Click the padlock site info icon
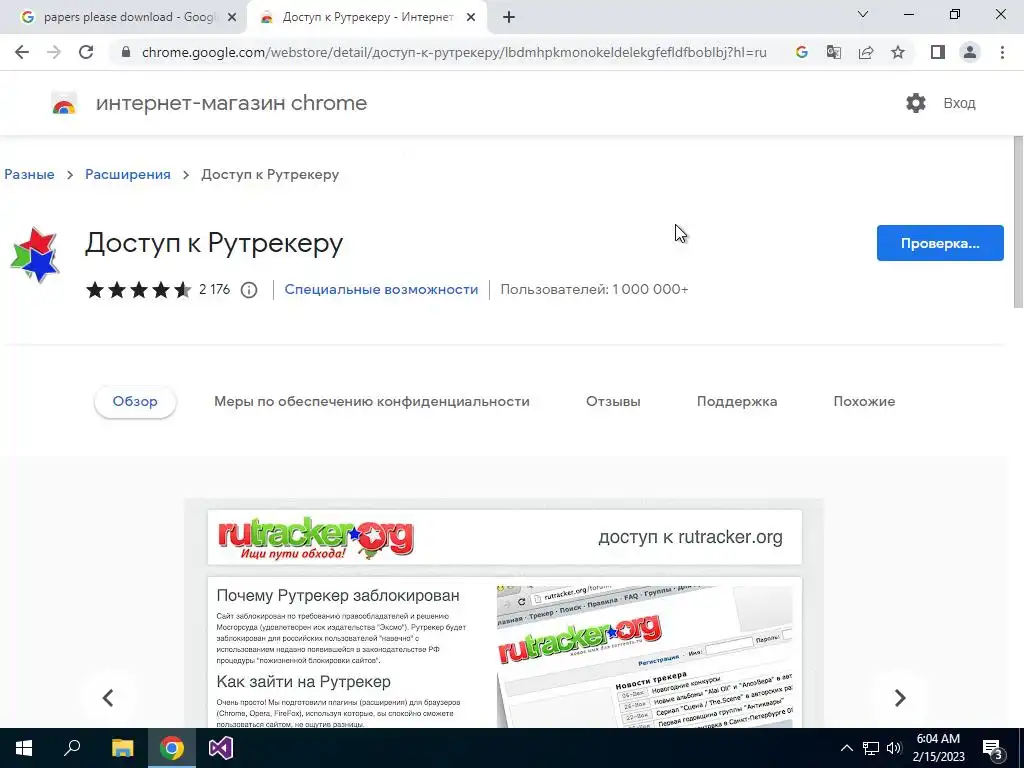This screenshot has width=1024, height=768. click(126, 52)
